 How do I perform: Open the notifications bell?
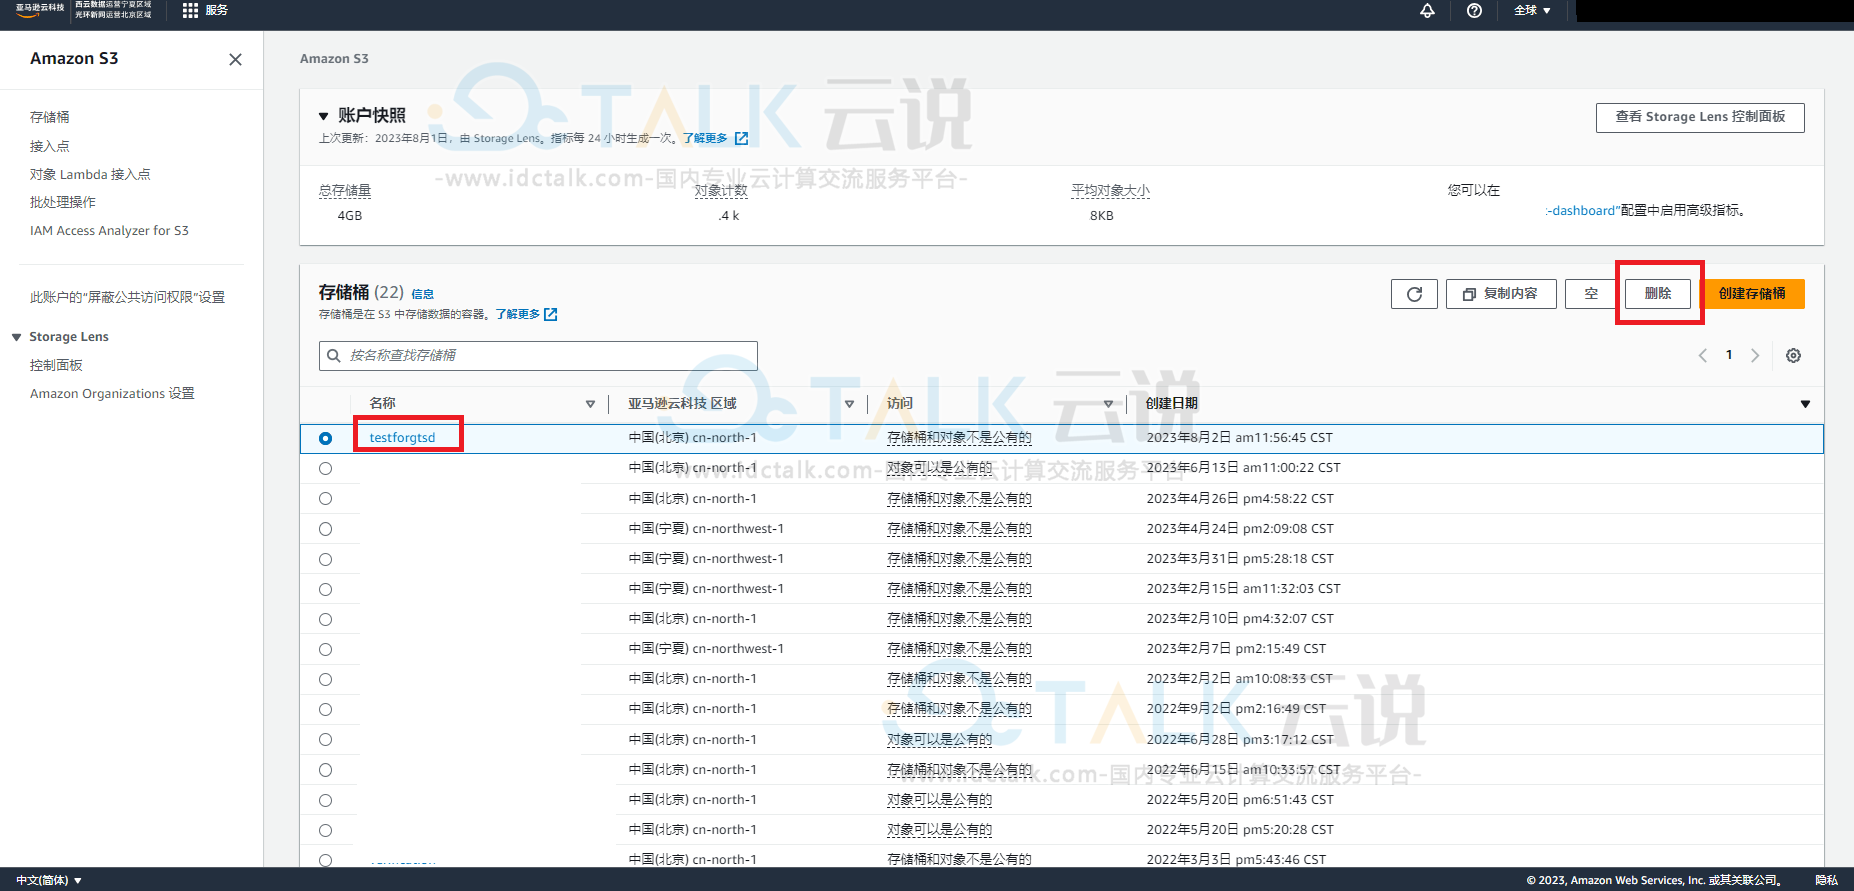pyautogui.click(x=1427, y=10)
